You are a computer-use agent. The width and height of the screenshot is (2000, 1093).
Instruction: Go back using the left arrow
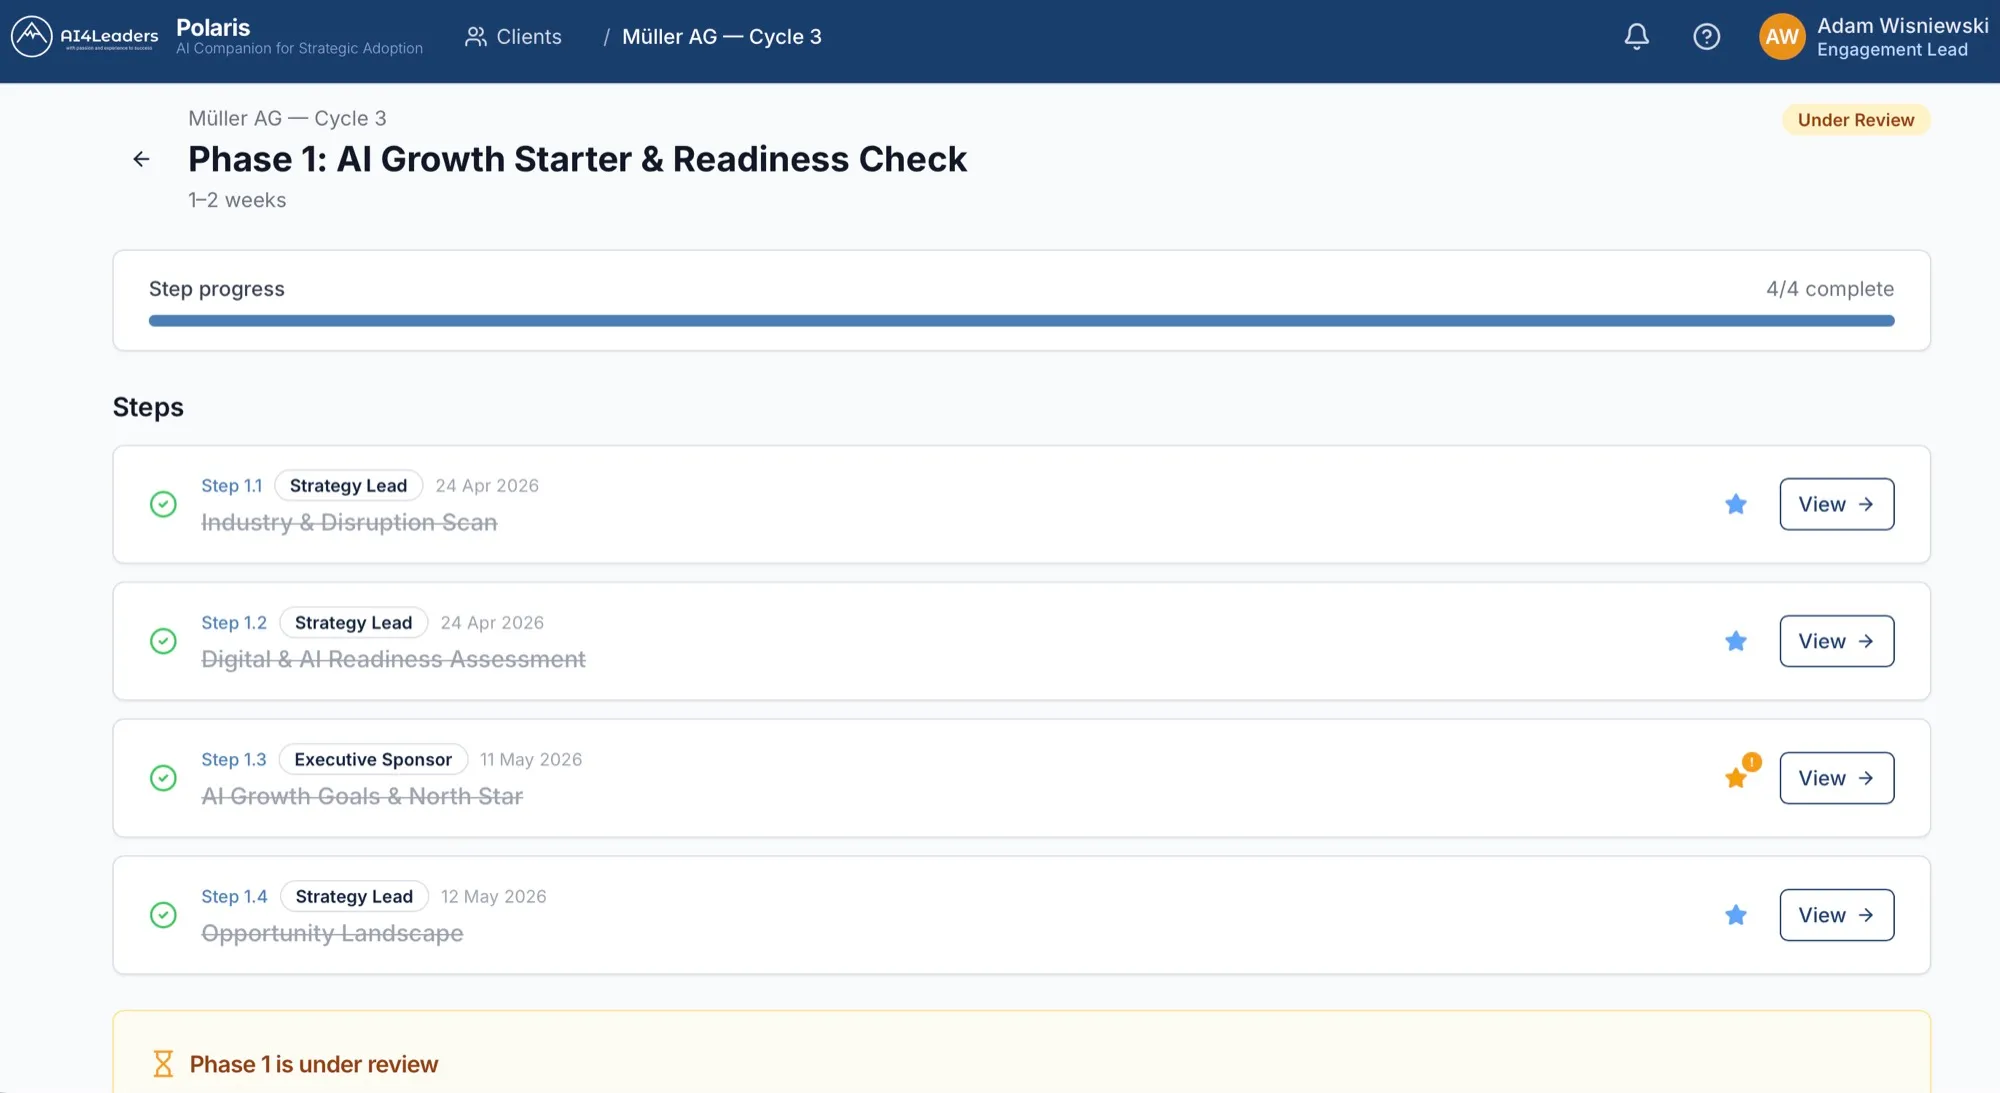[x=141, y=159]
